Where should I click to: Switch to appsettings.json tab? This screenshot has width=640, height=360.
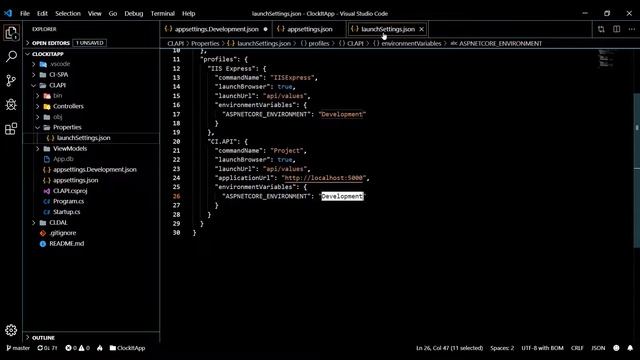tap(309, 29)
